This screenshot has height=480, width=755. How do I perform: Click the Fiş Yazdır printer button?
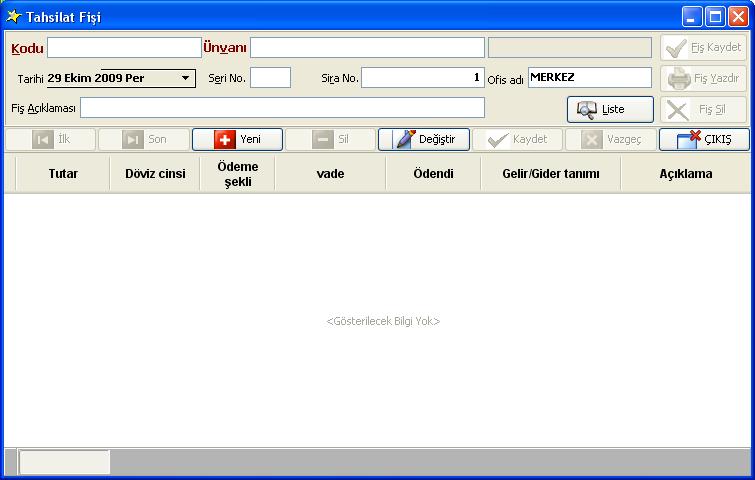(704, 78)
